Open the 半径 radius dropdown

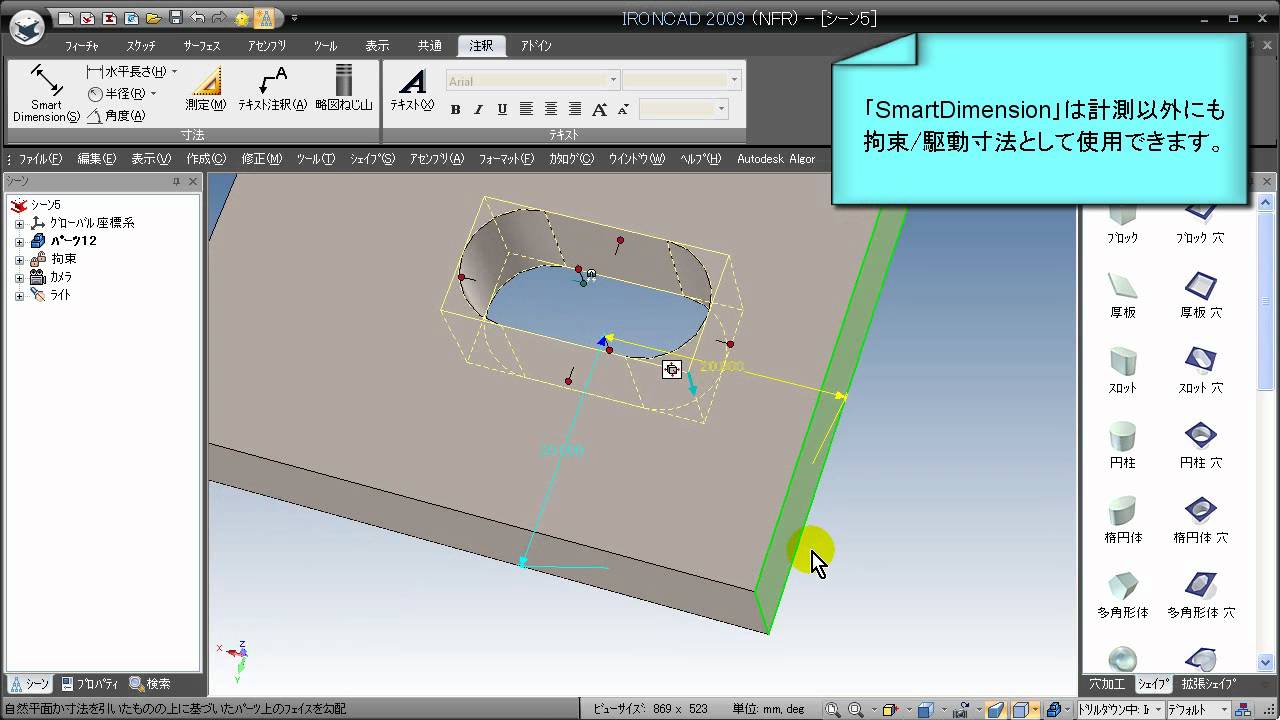[x=153, y=94]
